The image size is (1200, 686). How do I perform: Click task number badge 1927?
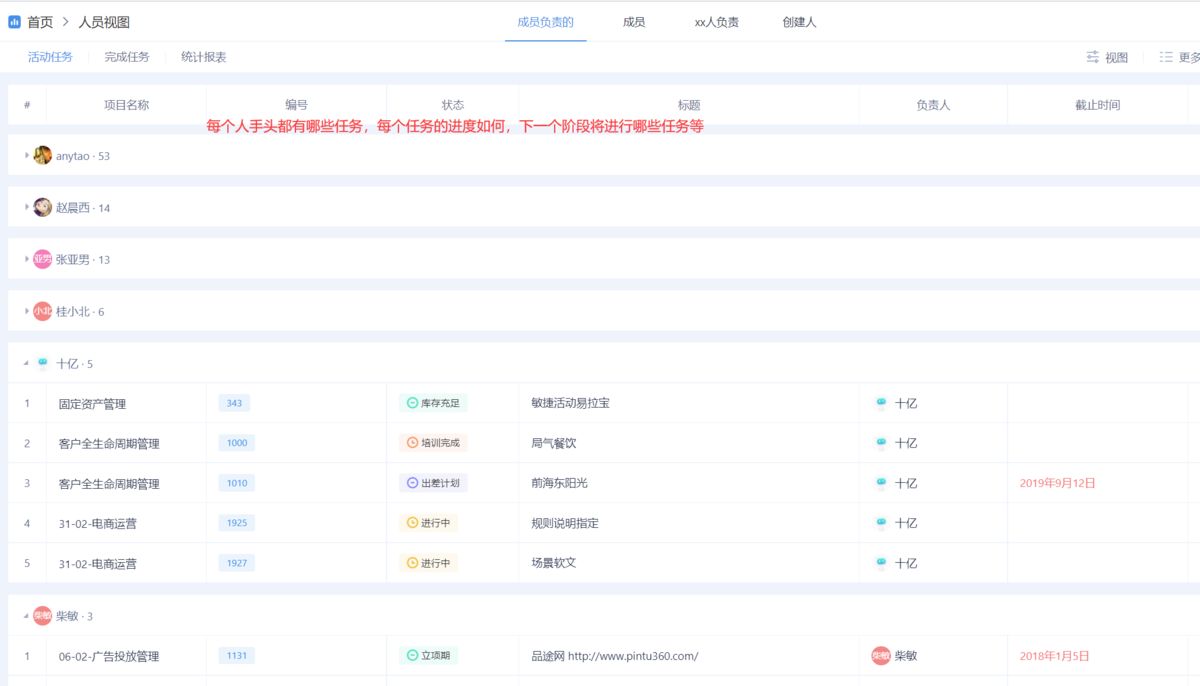click(x=237, y=563)
